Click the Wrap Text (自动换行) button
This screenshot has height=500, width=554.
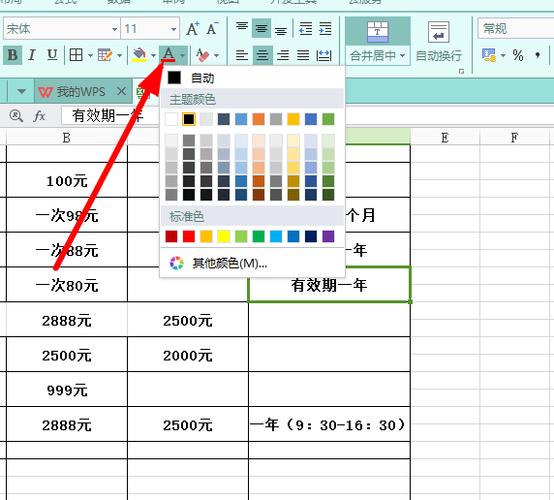(x=438, y=41)
